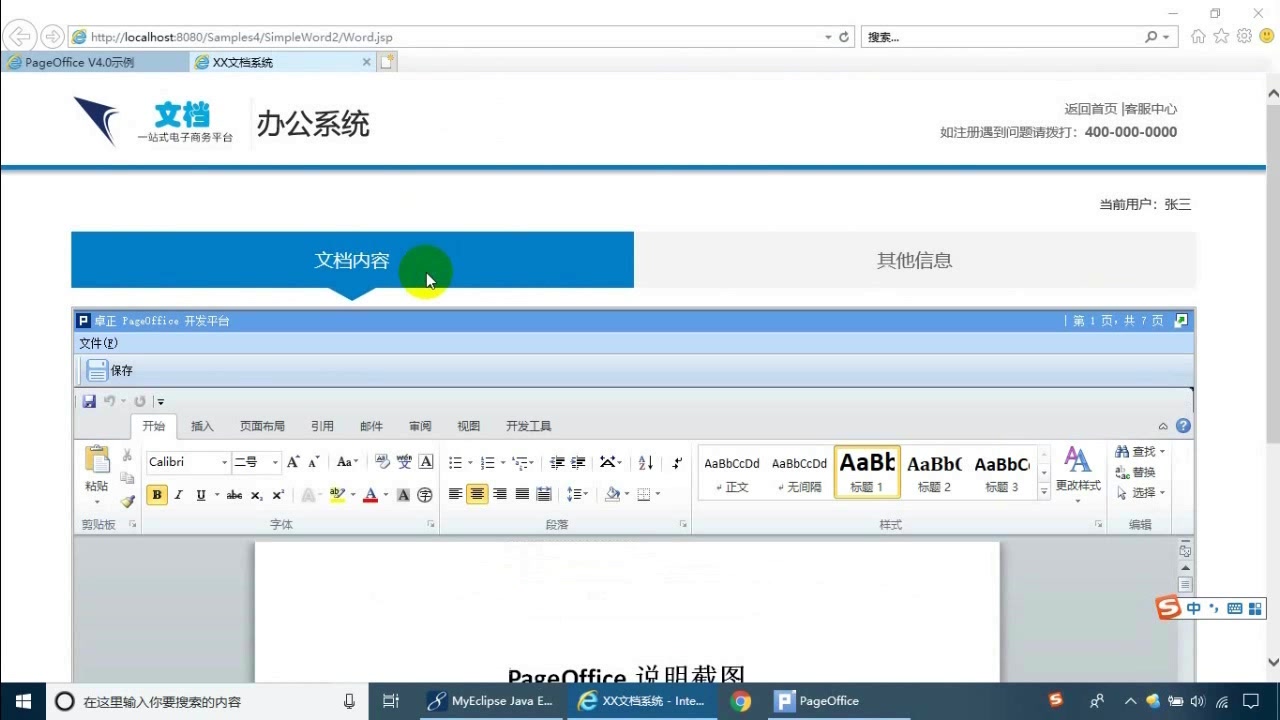The height and width of the screenshot is (720, 1280).
Task: Toggle show paragraph marks icon
Action: [677, 462]
